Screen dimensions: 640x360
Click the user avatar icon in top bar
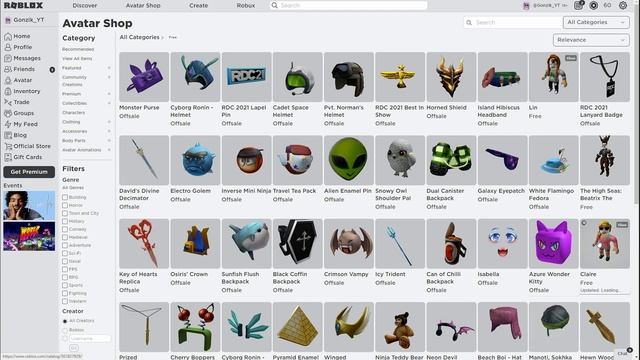coord(527,6)
